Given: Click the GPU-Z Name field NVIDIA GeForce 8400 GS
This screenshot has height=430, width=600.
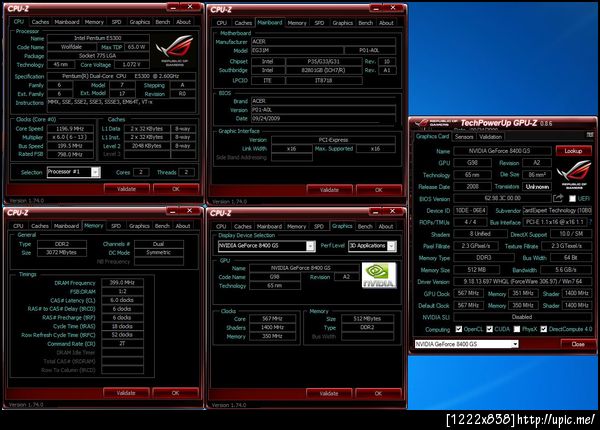Looking at the screenshot, I should [x=502, y=151].
